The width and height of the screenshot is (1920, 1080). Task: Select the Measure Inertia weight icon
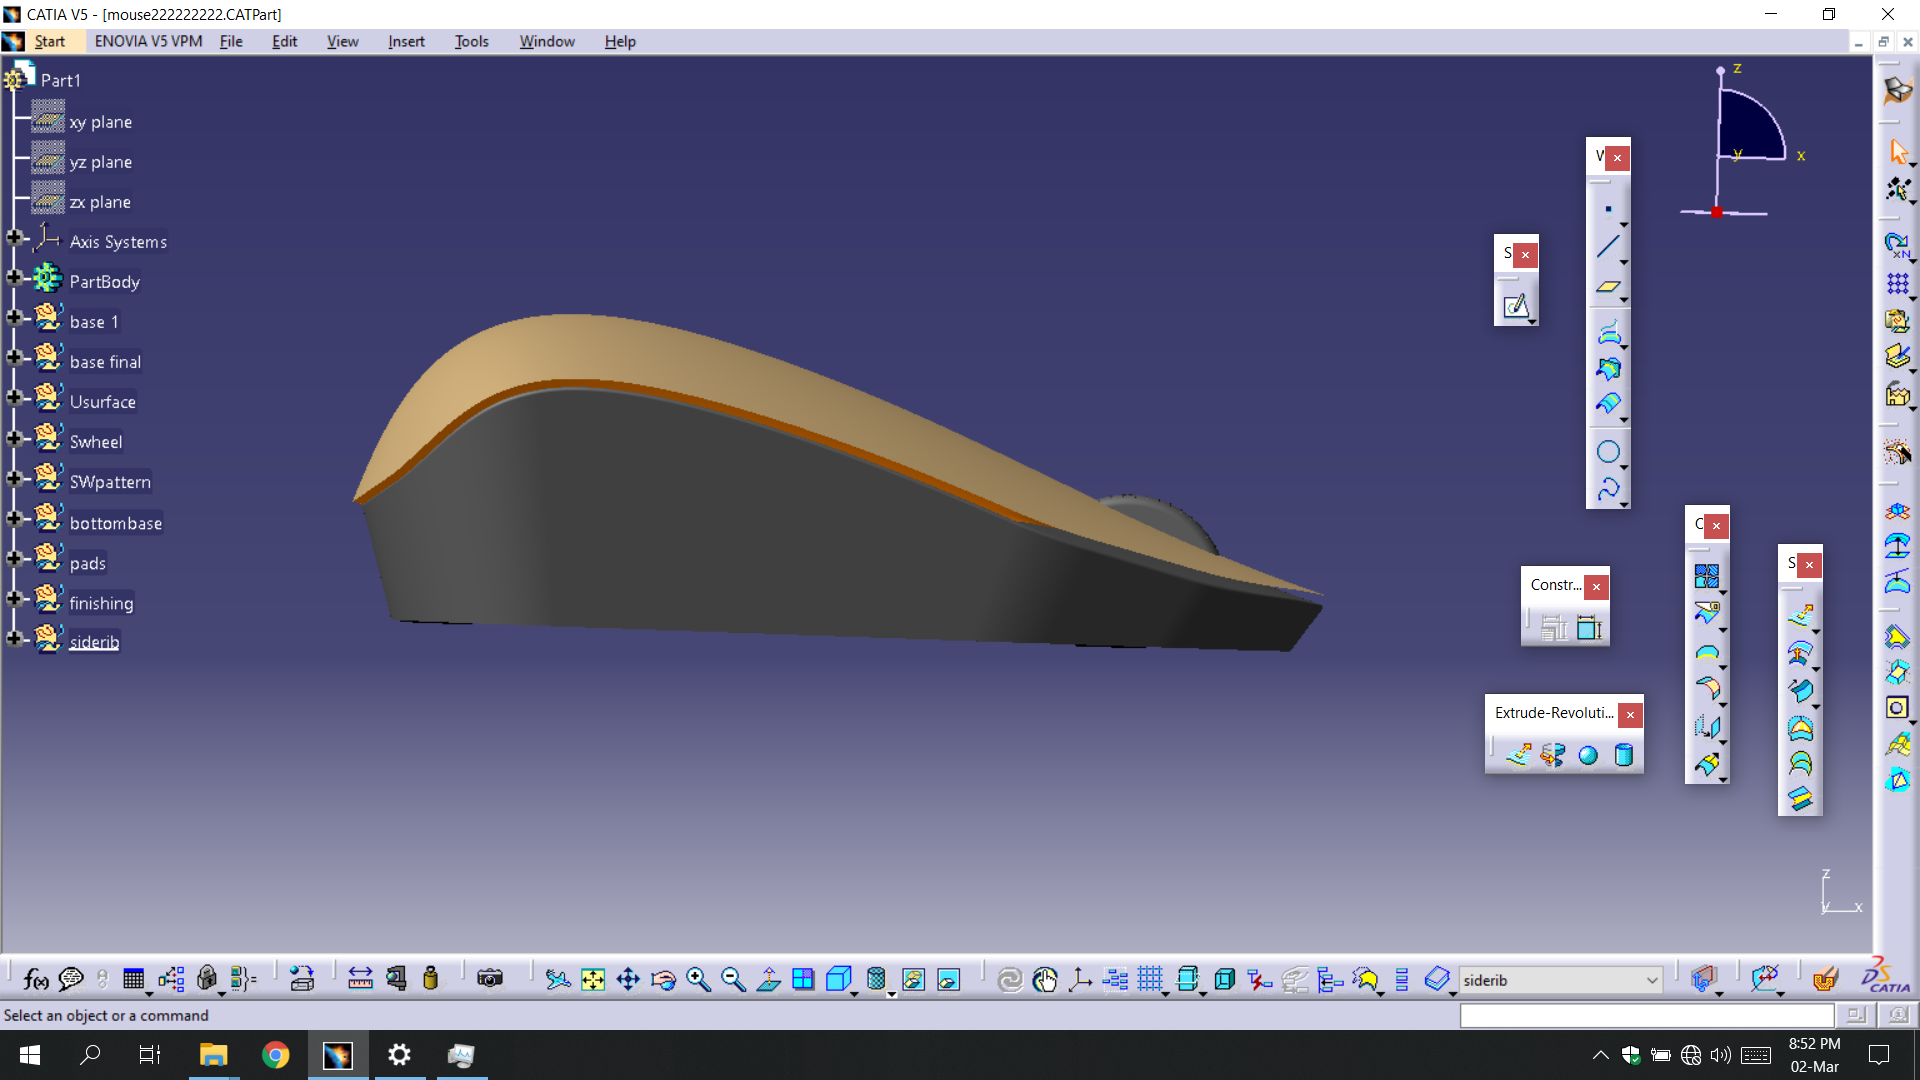(x=431, y=980)
